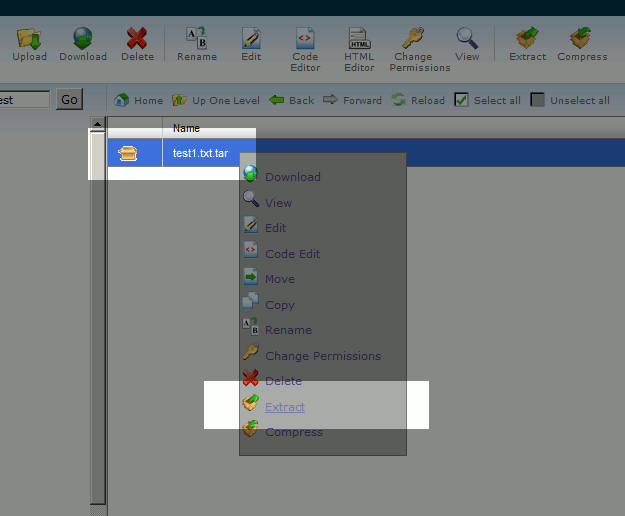Click the Change Permissions key icon in toolbar

pos(413,38)
